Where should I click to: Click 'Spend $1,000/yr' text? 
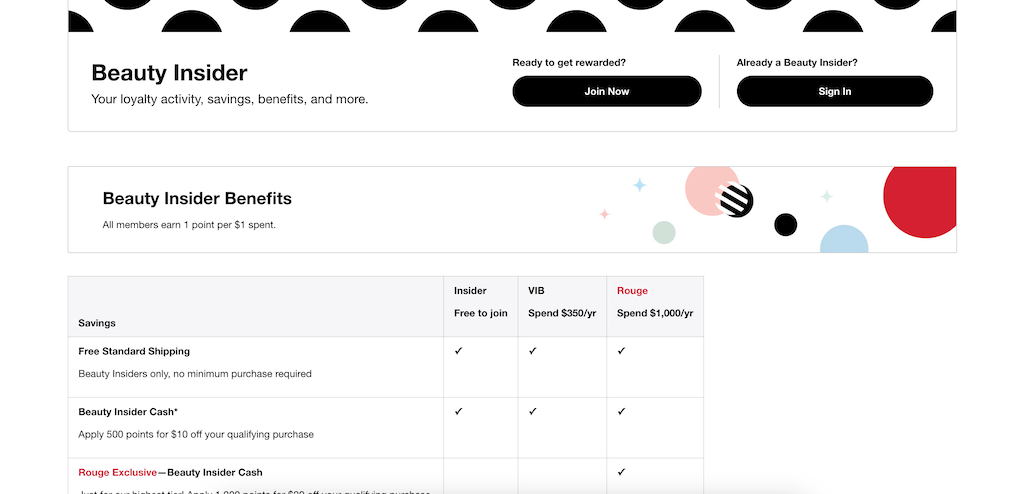[x=655, y=313]
